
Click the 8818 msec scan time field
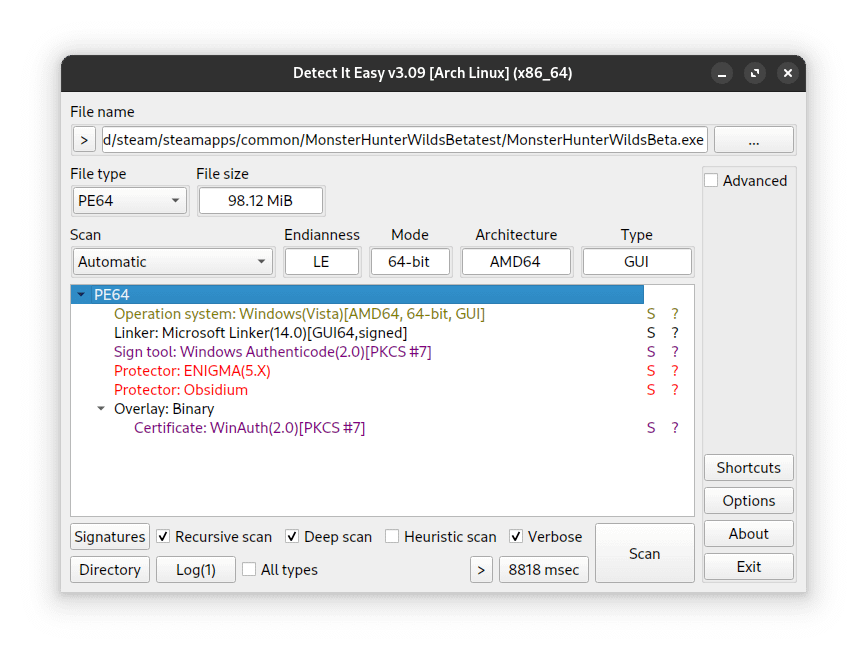[x=544, y=570]
